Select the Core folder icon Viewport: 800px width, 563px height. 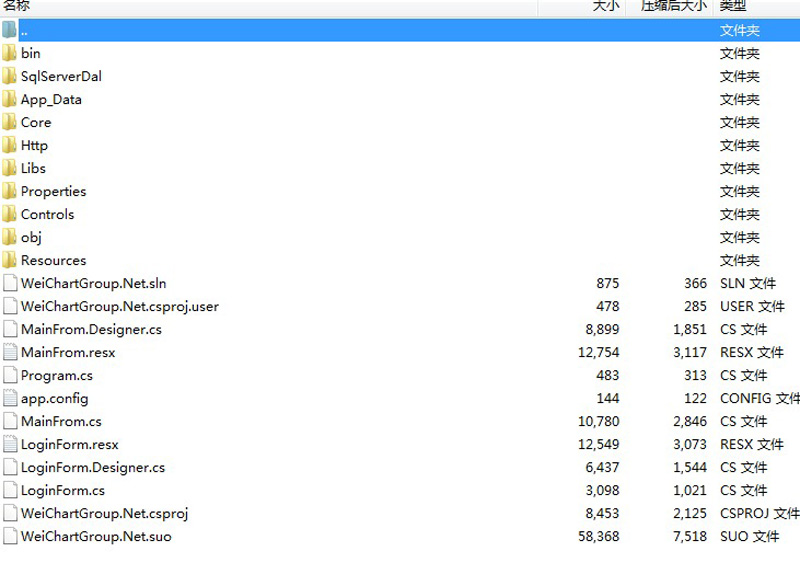pyautogui.click(x=9, y=122)
